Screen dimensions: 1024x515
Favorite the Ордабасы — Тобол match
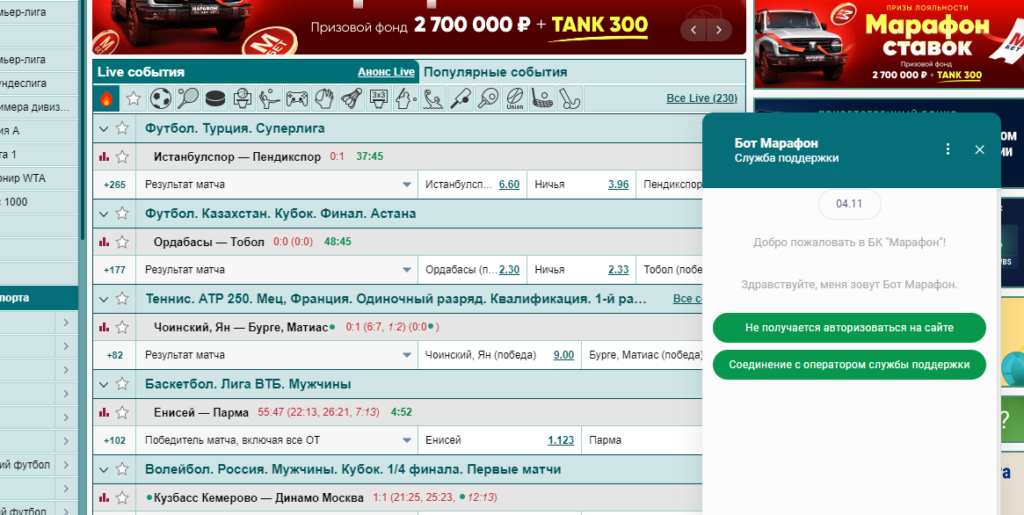click(122, 242)
